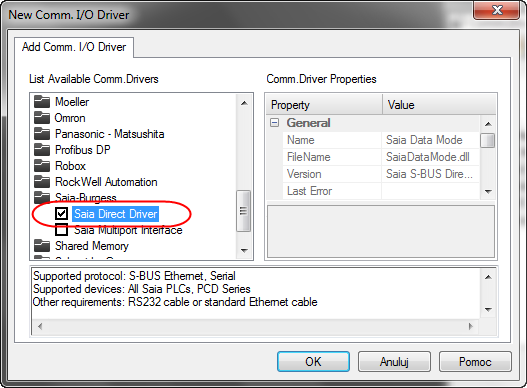Click the Shared Memory folder icon
527x388 pixels.
click(42, 246)
